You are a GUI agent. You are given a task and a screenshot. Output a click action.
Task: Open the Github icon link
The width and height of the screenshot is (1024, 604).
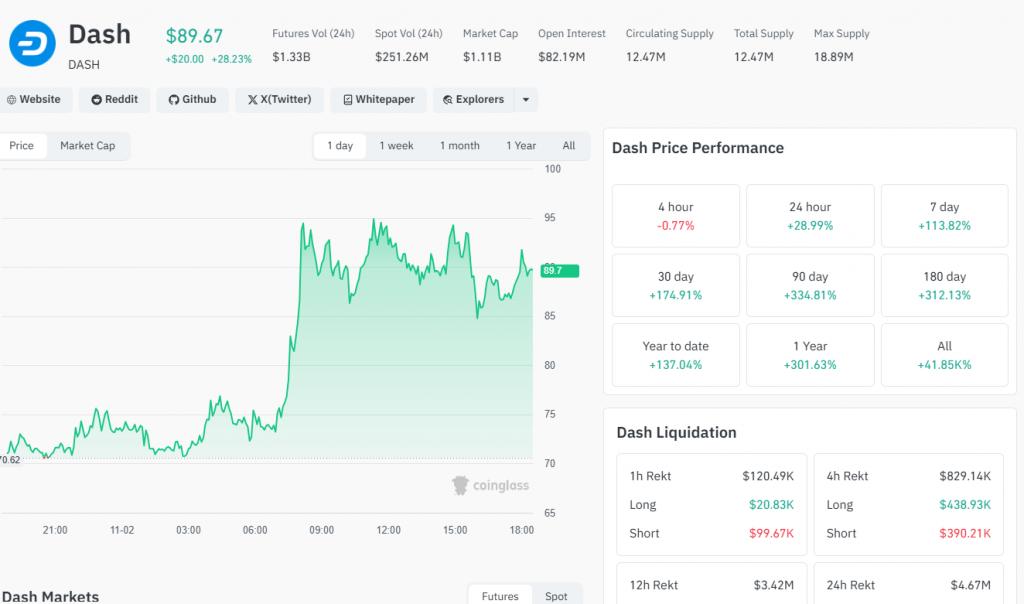173,100
